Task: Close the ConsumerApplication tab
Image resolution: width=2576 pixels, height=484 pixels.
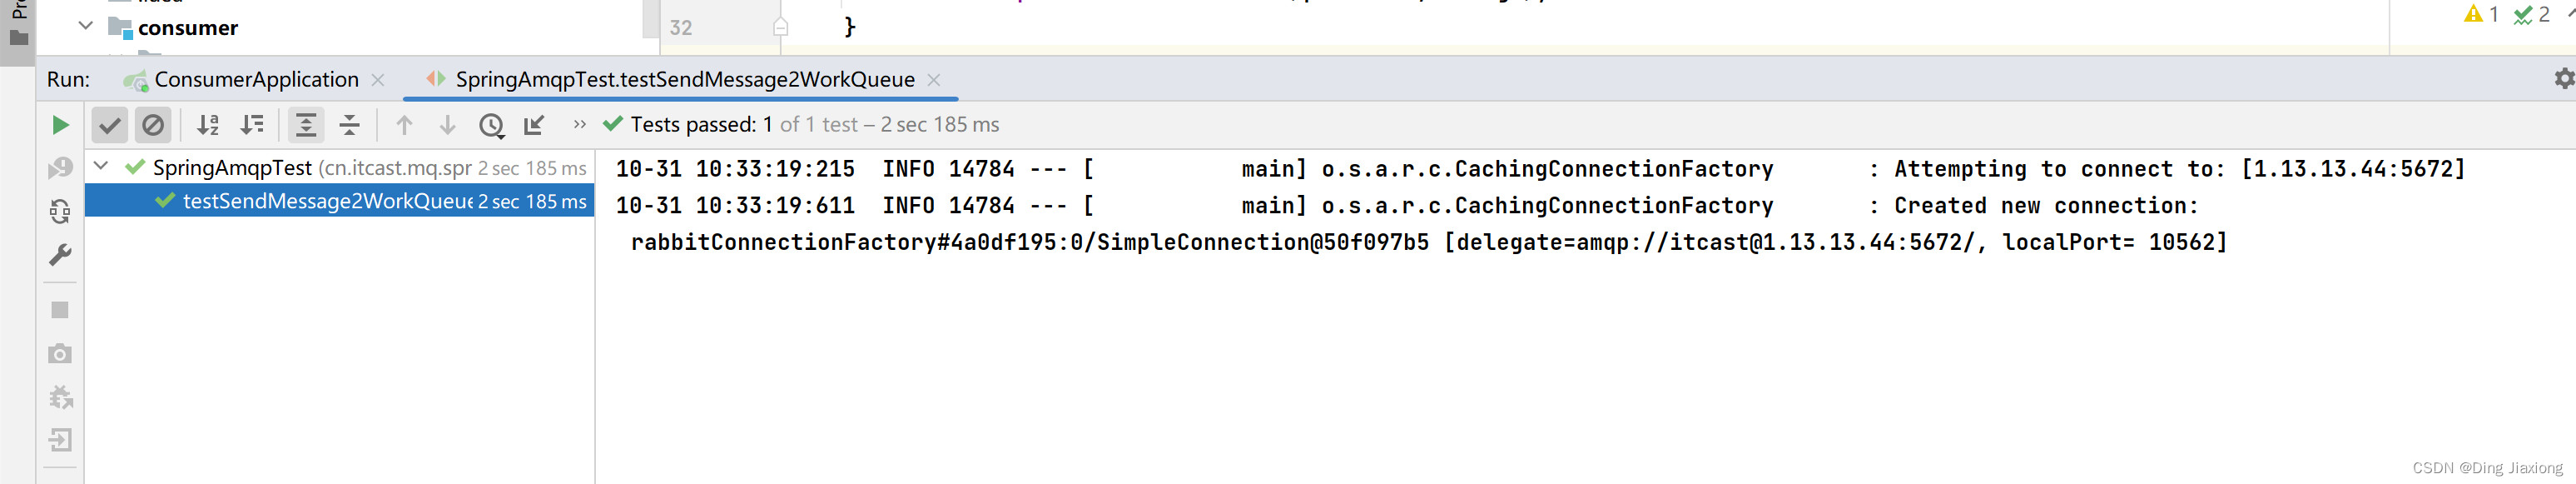Action: (378, 80)
